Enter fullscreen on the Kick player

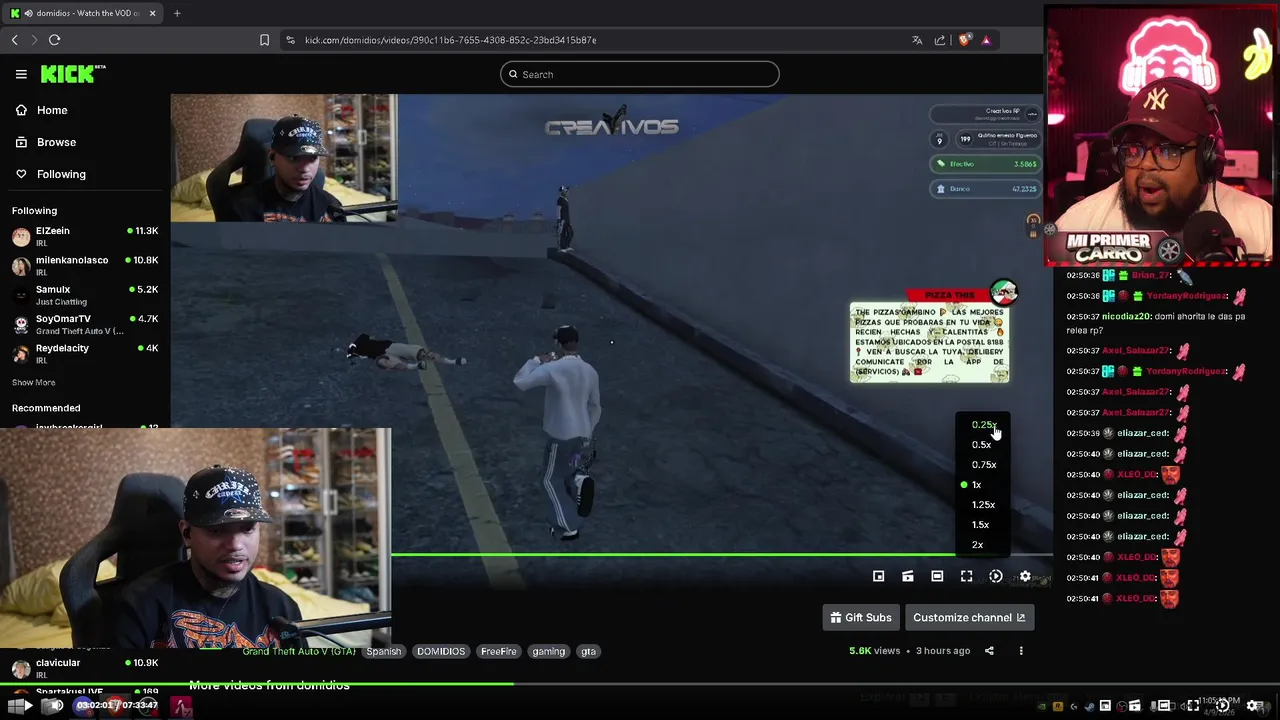click(x=966, y=576)
